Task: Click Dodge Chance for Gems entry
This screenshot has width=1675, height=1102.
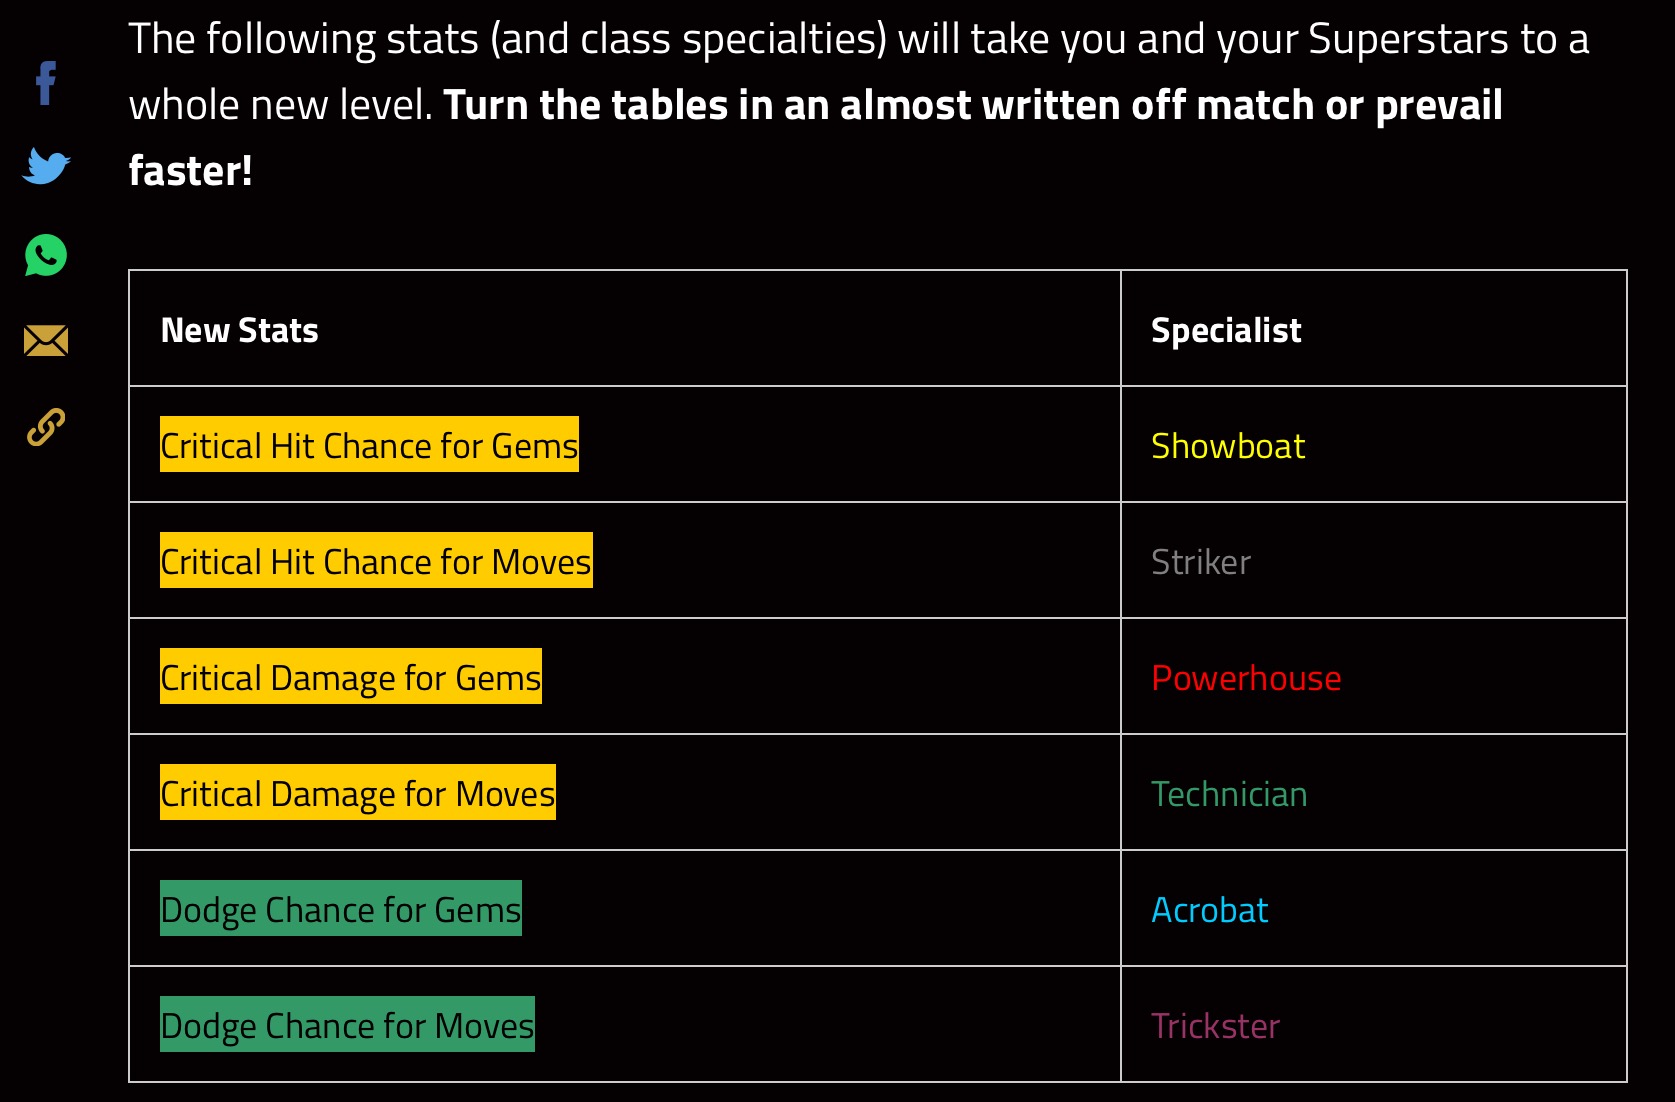Action: tap(341, 909)
